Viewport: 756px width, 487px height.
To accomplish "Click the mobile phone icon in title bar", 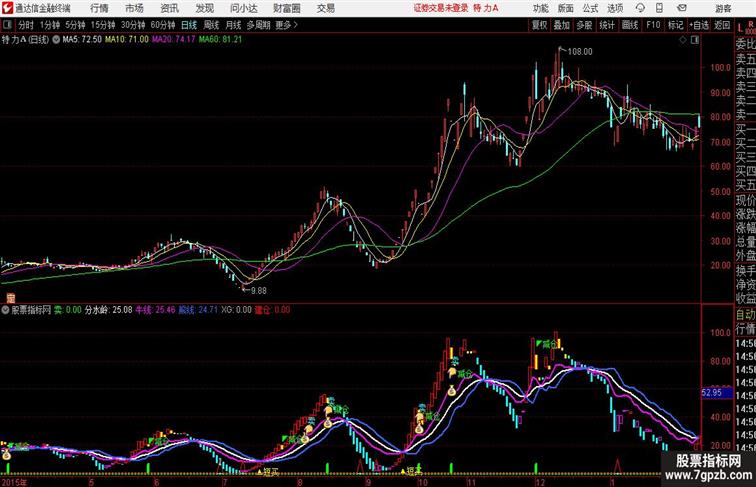I will coord(659,8).
